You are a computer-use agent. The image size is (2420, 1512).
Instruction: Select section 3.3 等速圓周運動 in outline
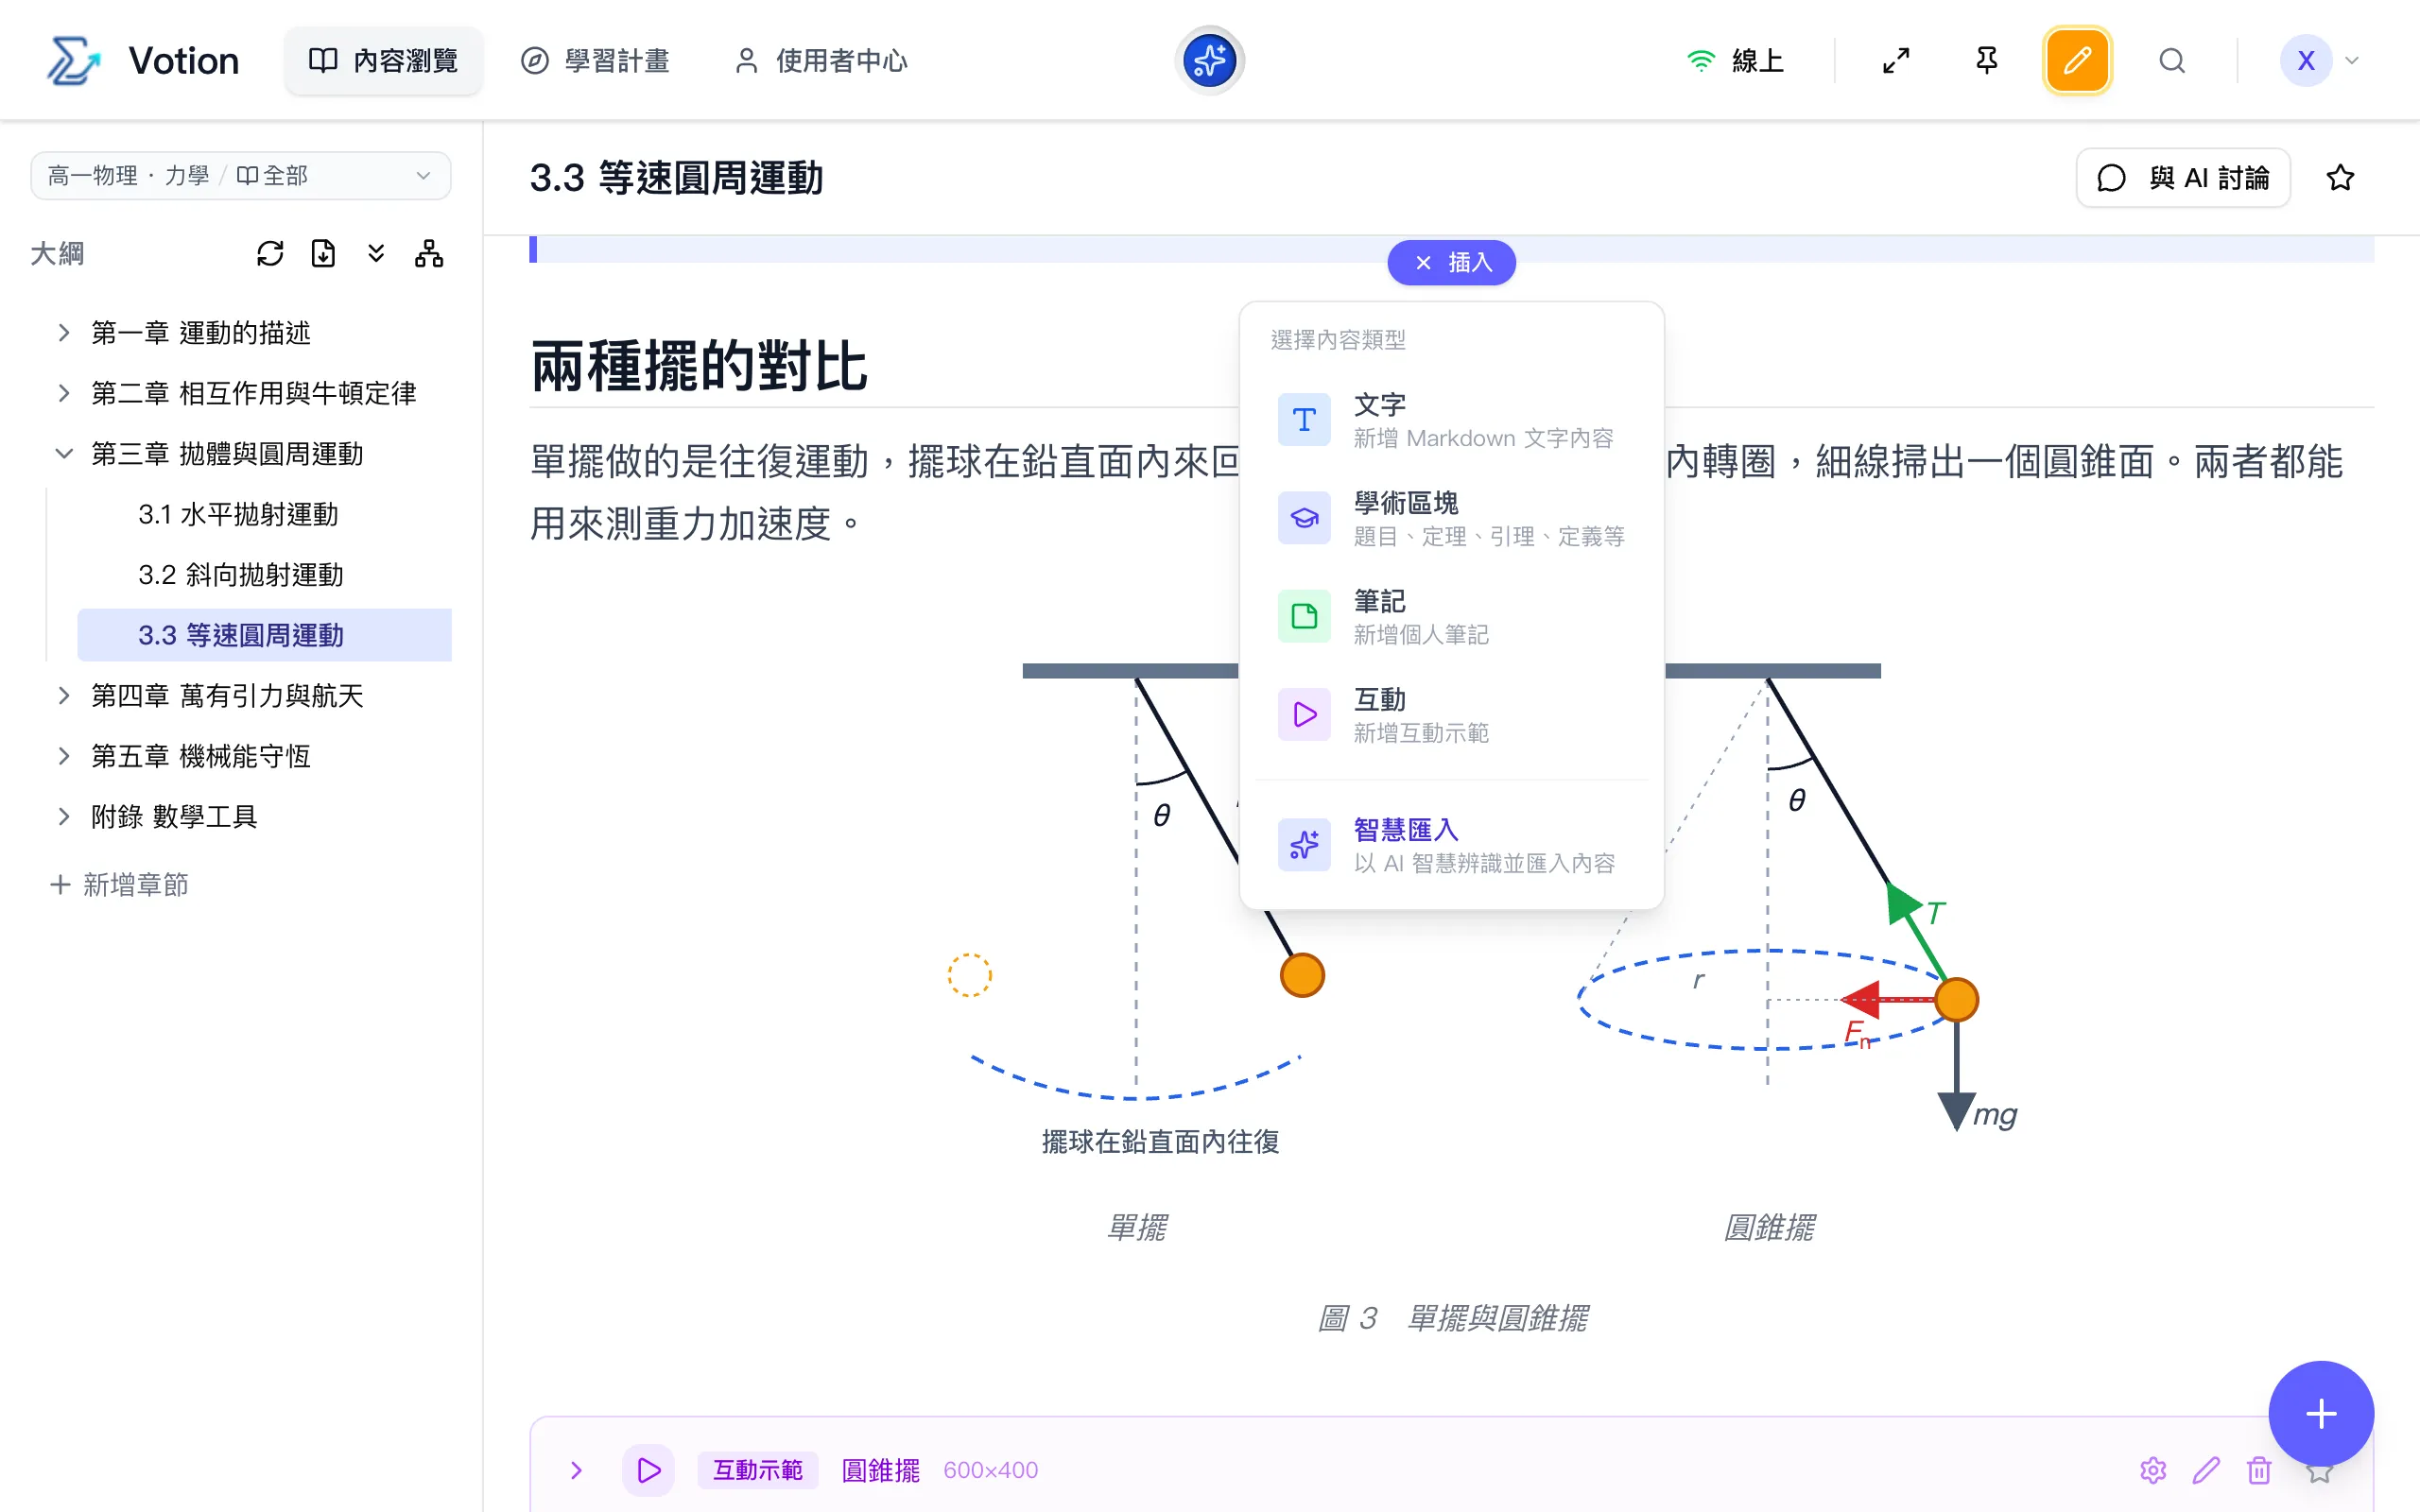pos(264,635)
